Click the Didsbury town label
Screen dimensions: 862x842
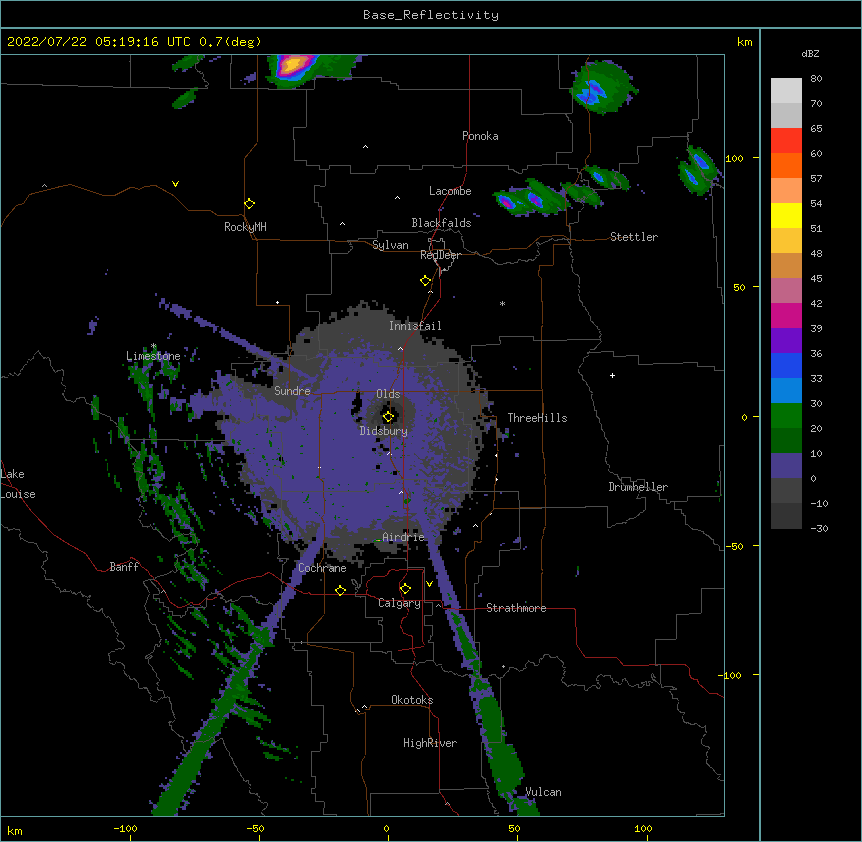[x=383, y=431]
